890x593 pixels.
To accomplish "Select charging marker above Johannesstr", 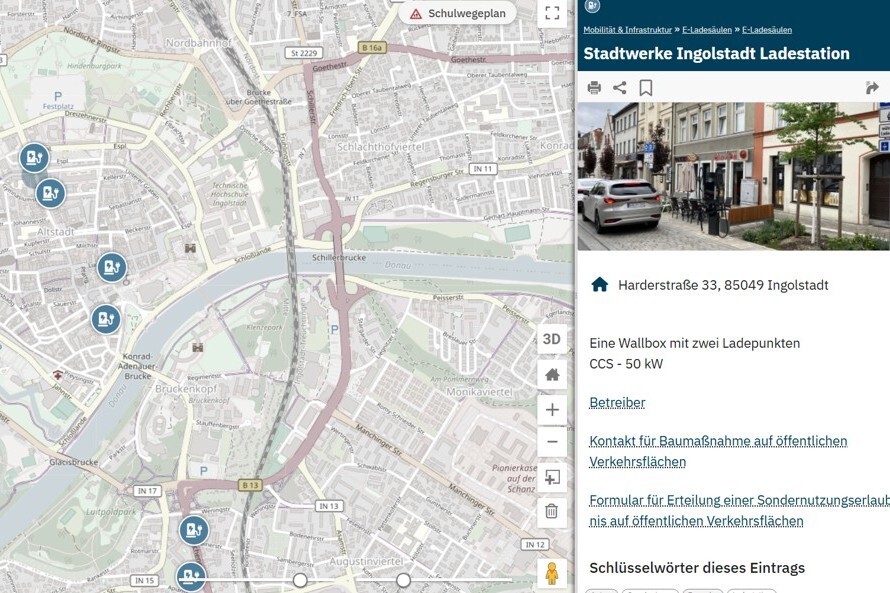I will click(x=50, y=194).
